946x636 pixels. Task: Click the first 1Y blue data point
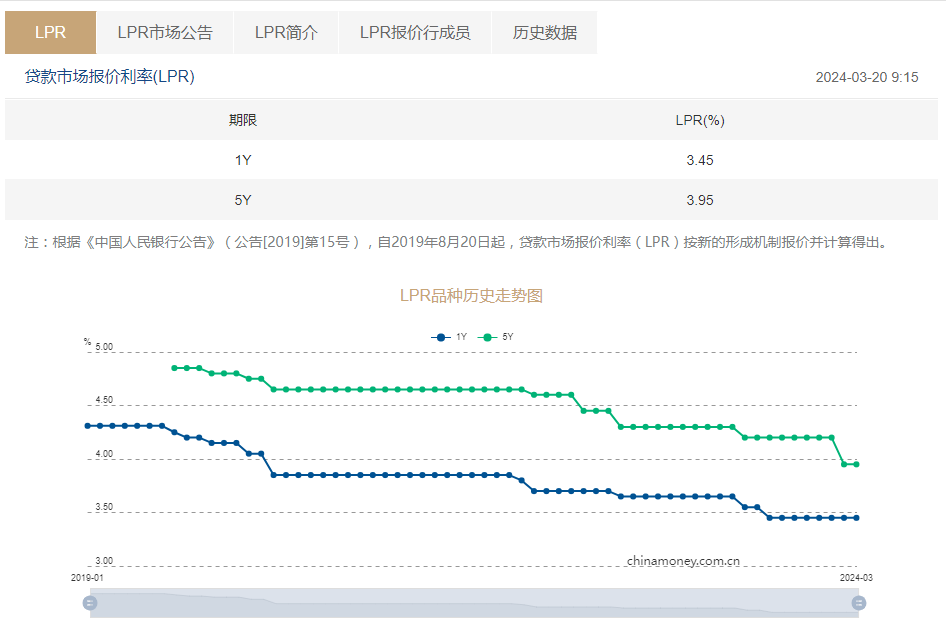pyautogui.click(x=87, y=426)
